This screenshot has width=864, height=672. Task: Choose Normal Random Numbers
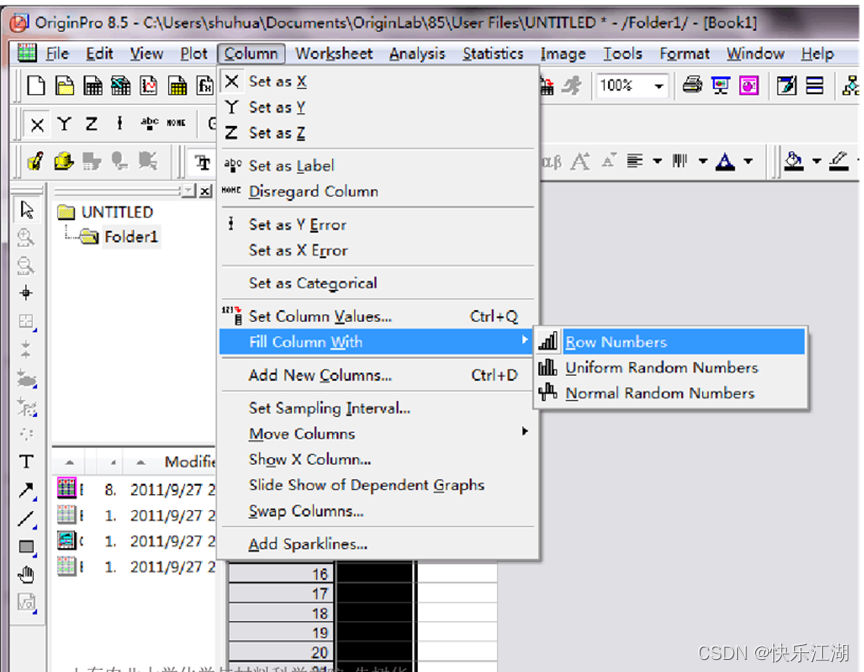[x=669, y=393]
